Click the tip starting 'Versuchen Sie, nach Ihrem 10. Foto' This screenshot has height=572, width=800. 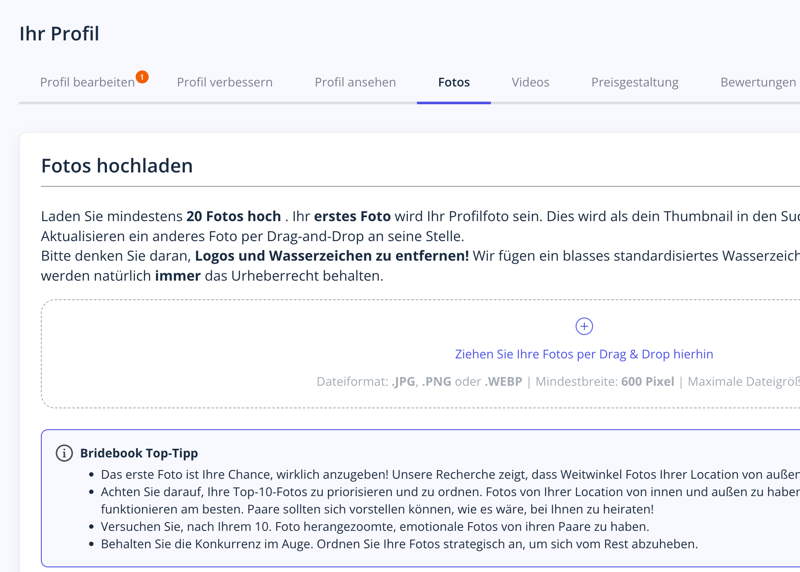click(x=375, y=527)
